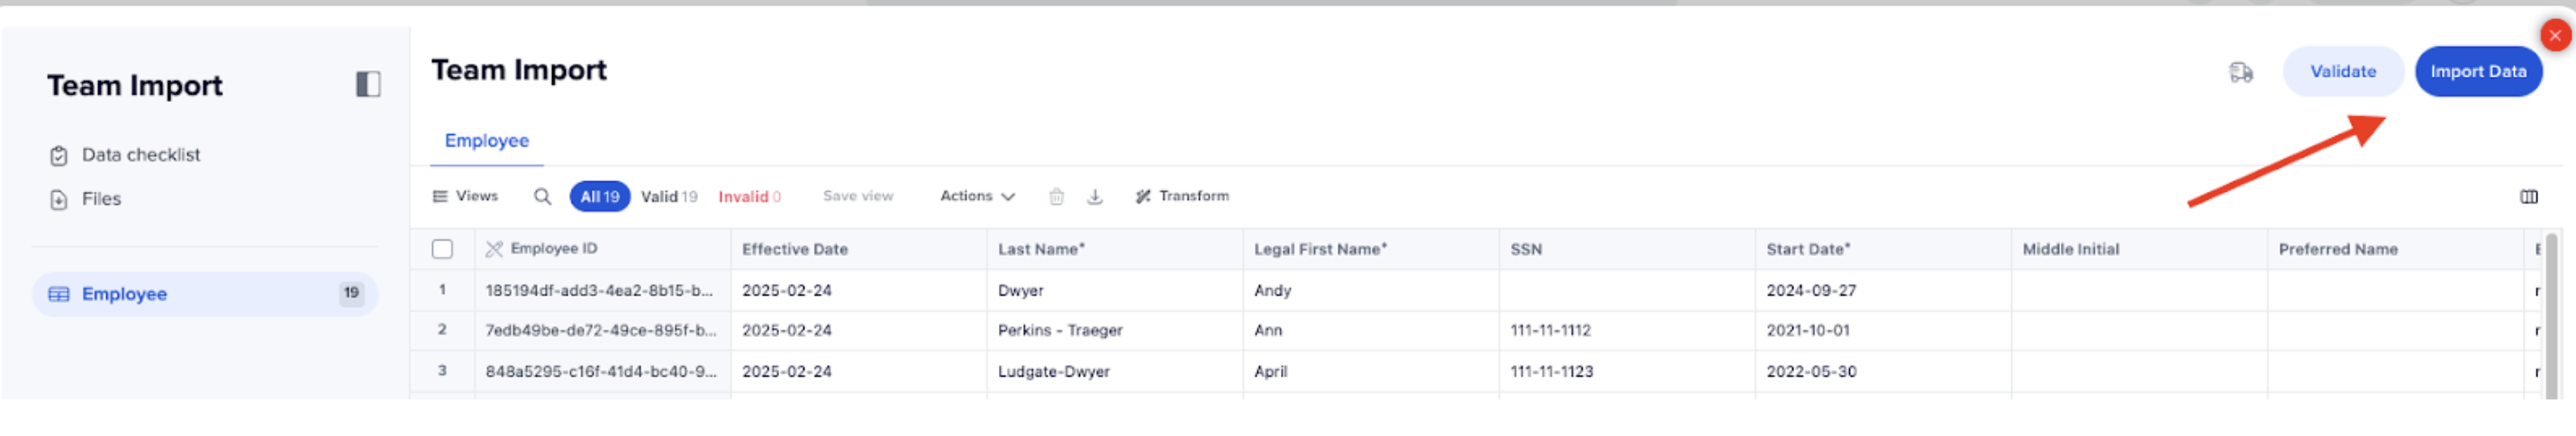Click the trash delete icon
2576x436 pixels.
tap(1056, 197)
